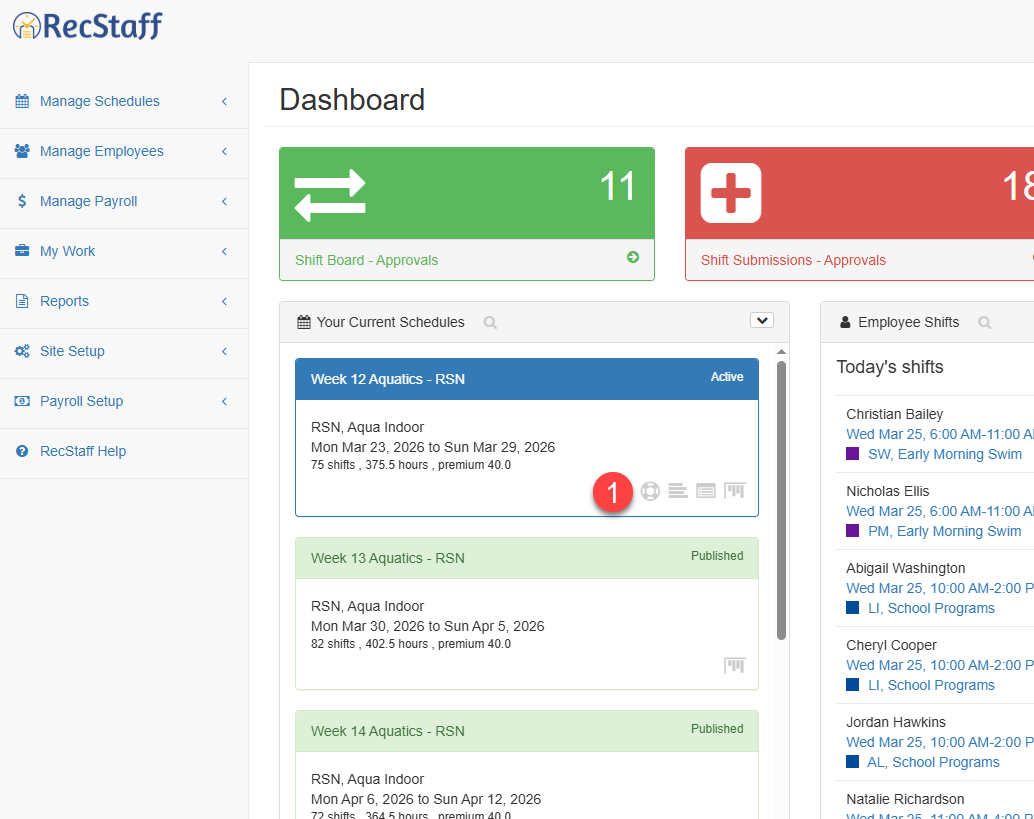Click the name Abigail Washington
The width and height of the screenshot is (1034, 819).
905,569
